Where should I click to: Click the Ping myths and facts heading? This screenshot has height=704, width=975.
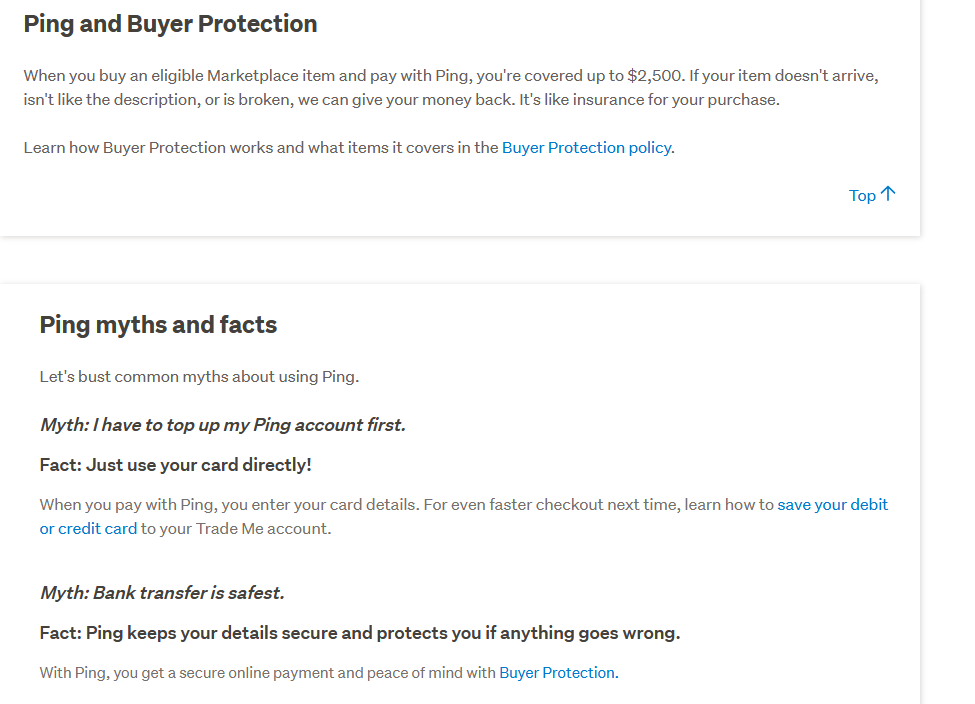click(x=158, y=325)
